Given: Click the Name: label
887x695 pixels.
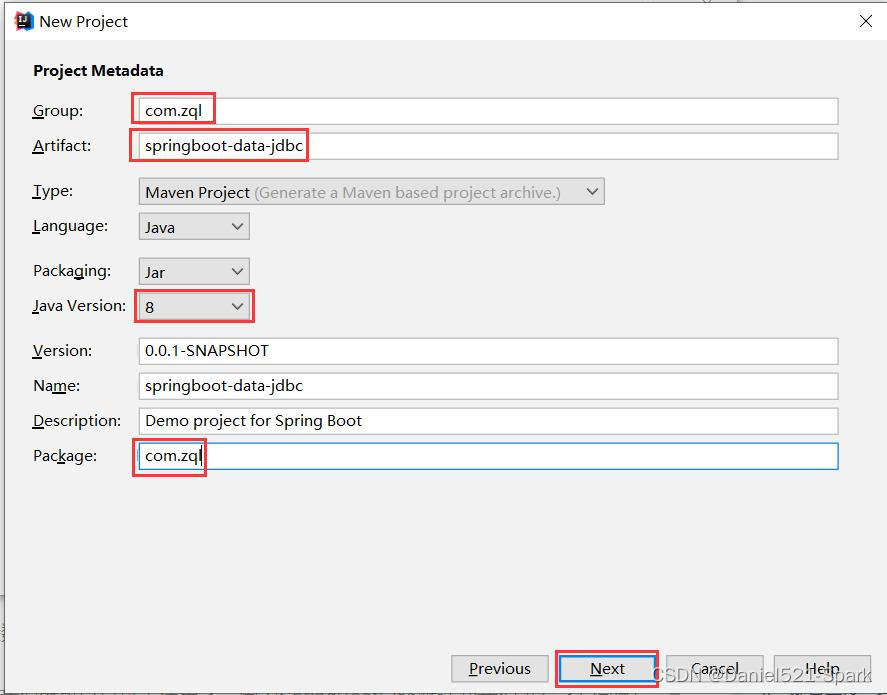Looking at the screenshot, I should [57, 386].
